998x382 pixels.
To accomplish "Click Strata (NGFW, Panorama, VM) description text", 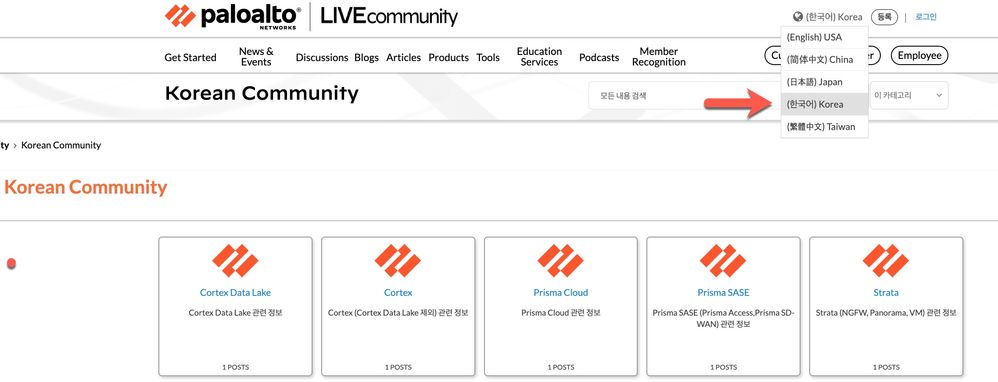I will (886, 313).
